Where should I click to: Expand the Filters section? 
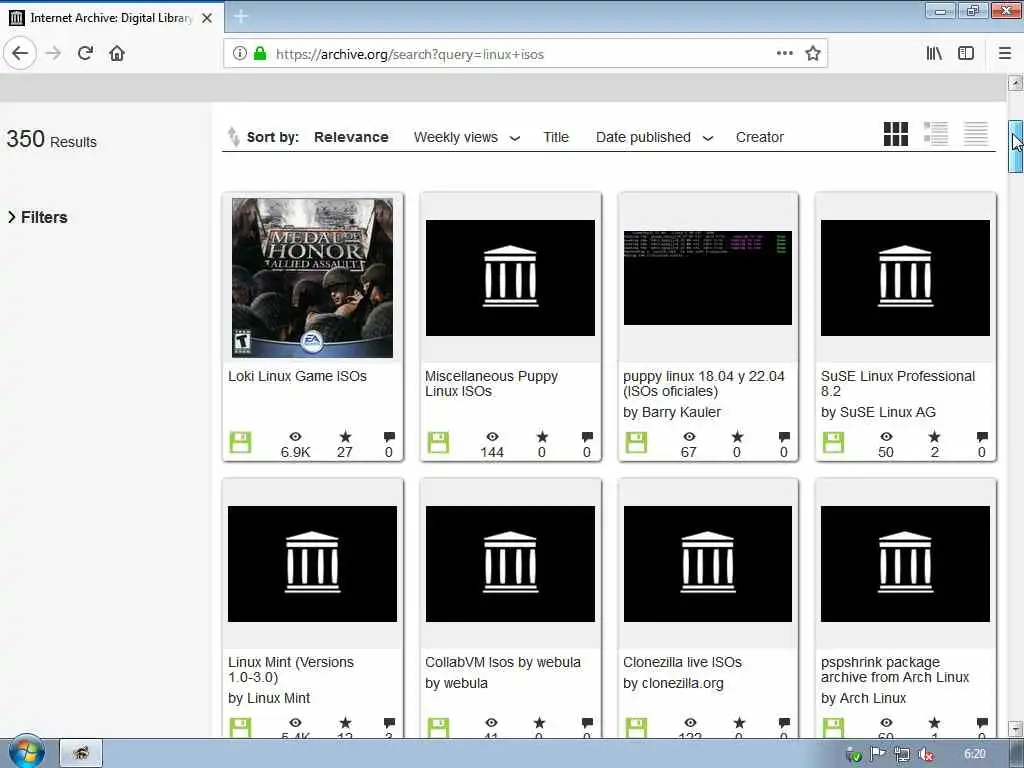[x=38, y=217]
